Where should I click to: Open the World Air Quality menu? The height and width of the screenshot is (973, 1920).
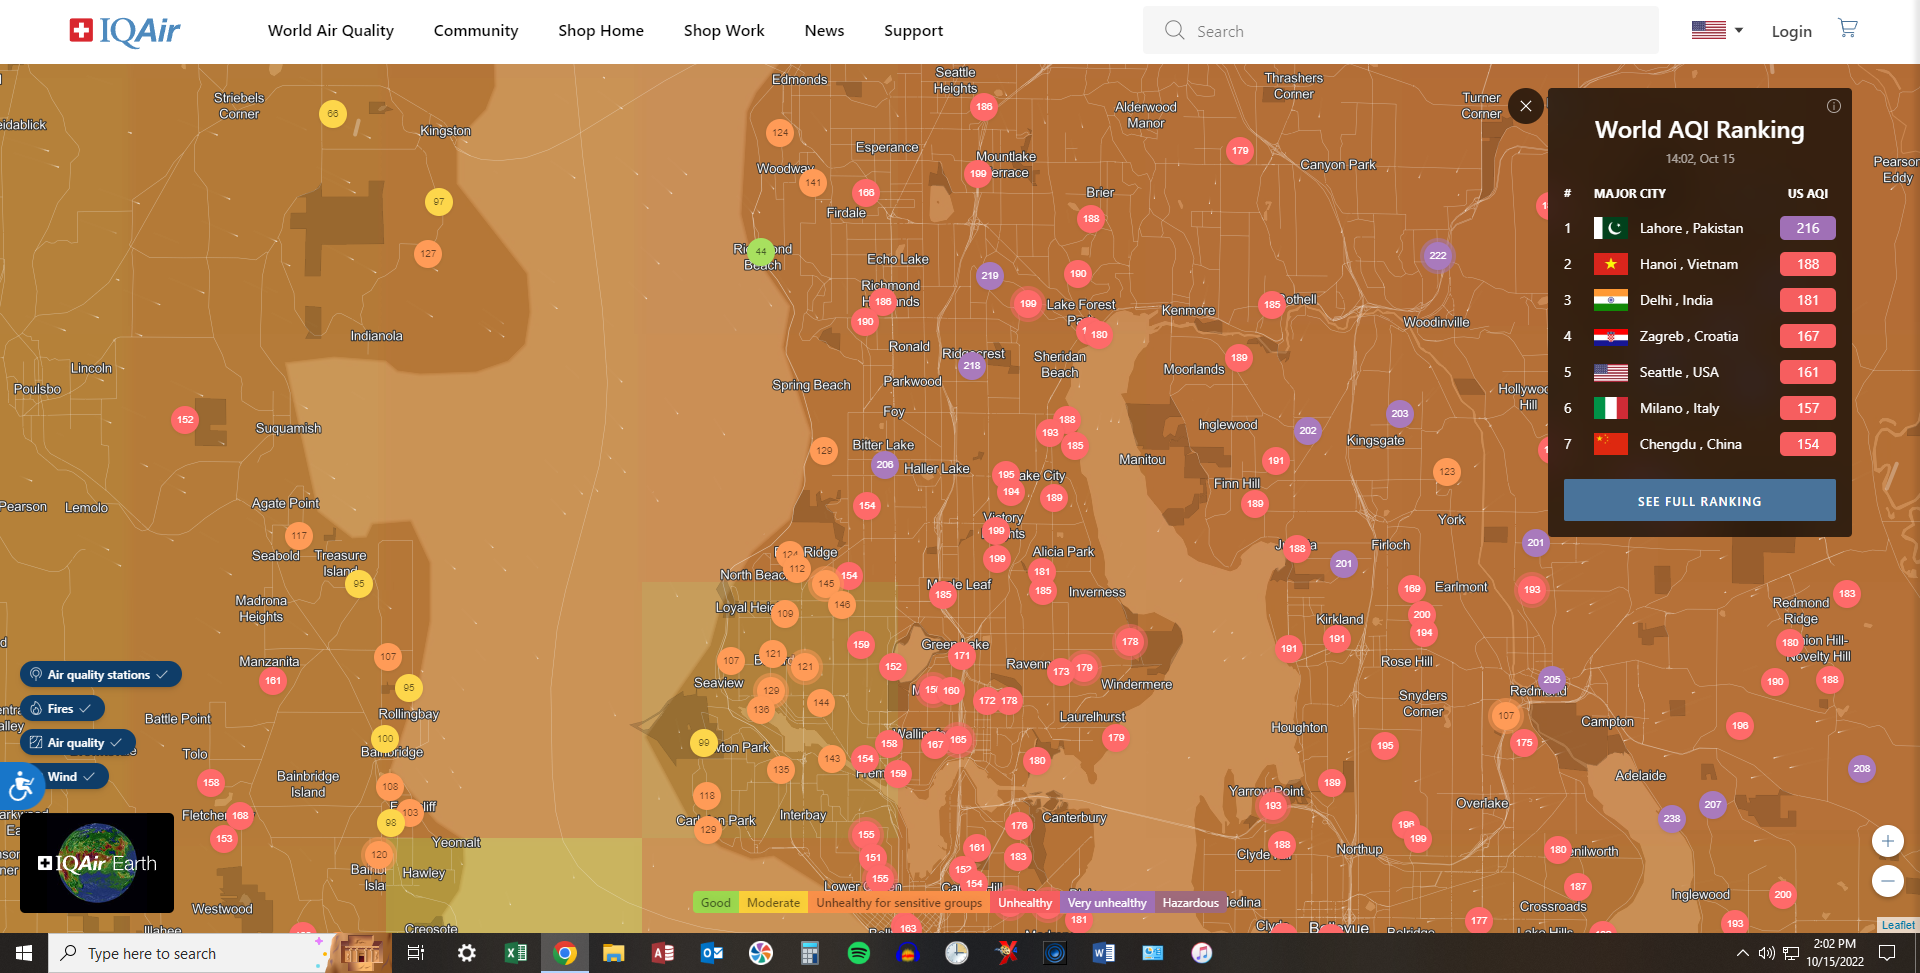330,31
